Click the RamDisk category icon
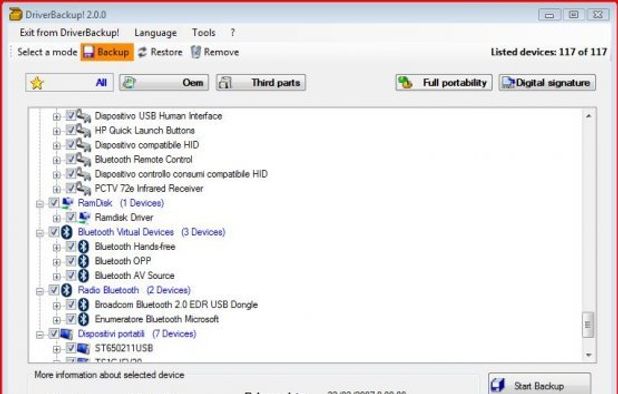 click(67, 203)
